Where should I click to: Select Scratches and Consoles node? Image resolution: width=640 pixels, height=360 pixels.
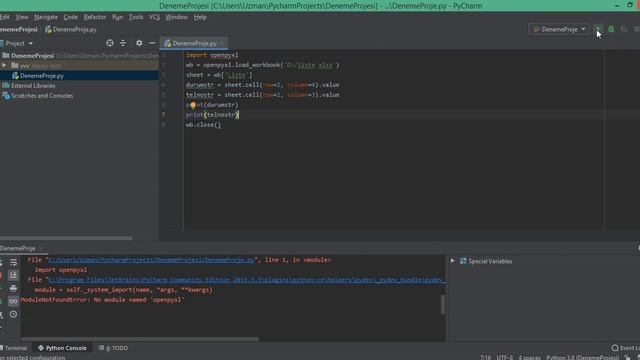pos(38,96)
